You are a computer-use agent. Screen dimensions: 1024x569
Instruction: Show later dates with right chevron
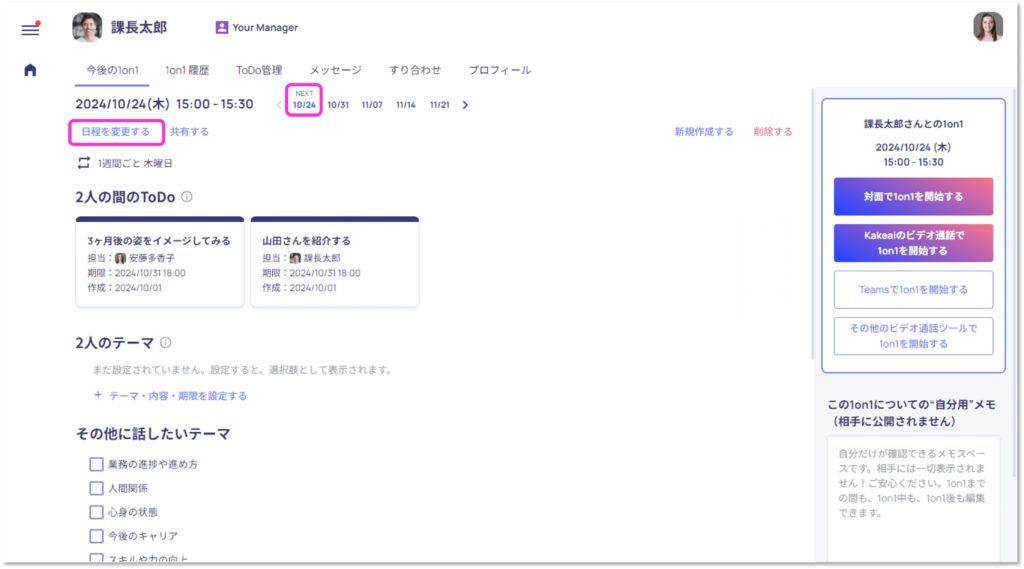(465, 105)
